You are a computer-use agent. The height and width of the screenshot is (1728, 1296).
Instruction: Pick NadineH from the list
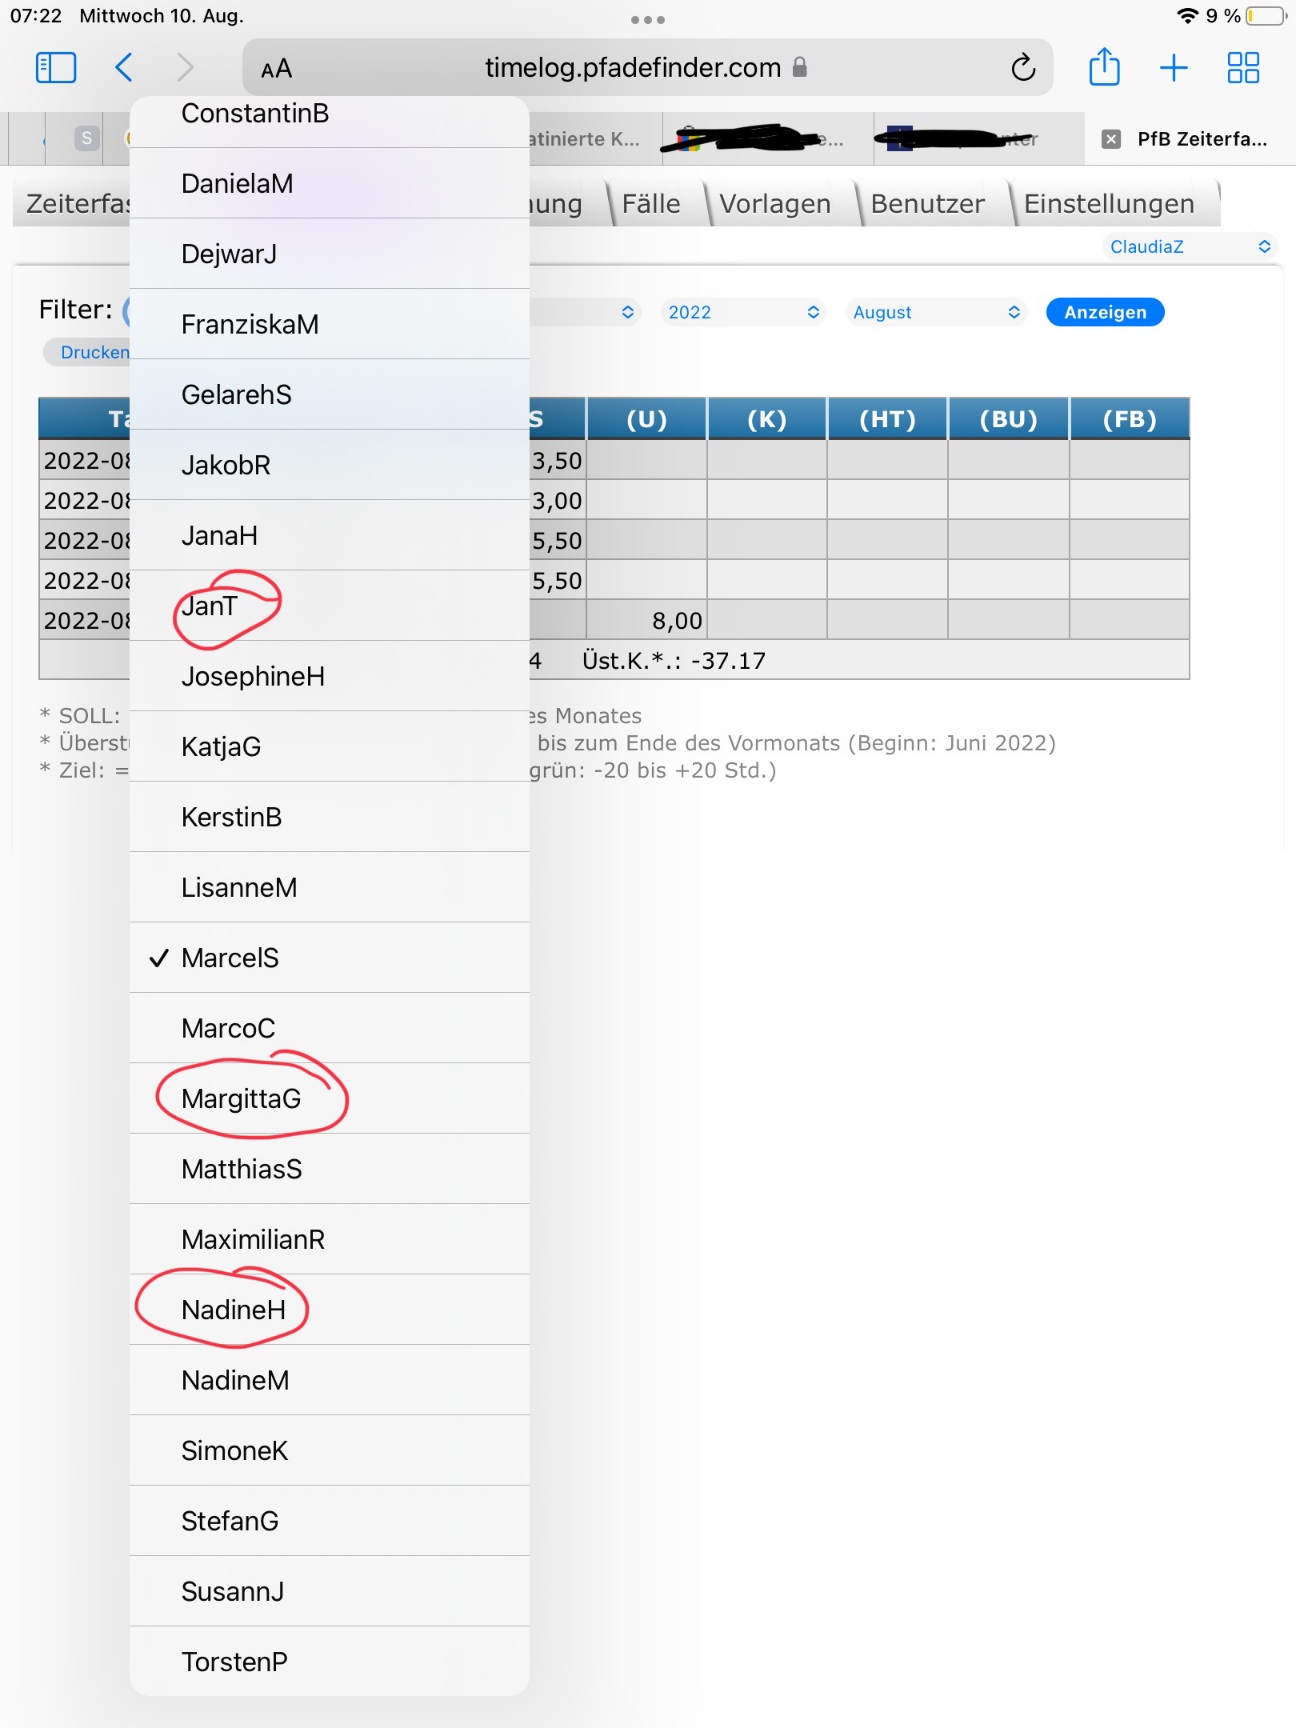[x=233, y=1310]
